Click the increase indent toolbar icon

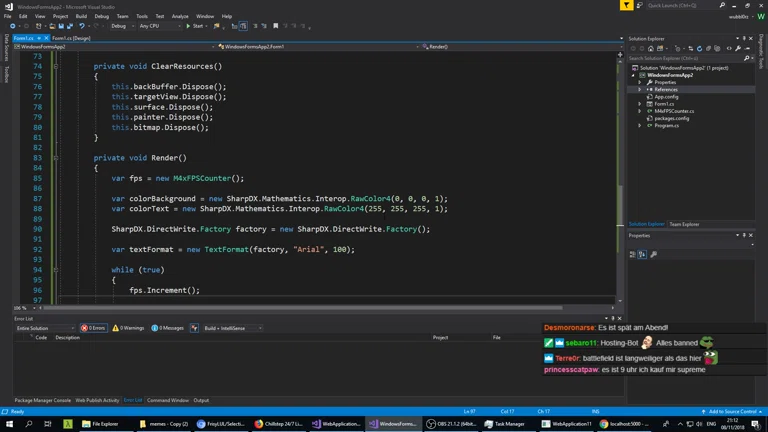264,26
